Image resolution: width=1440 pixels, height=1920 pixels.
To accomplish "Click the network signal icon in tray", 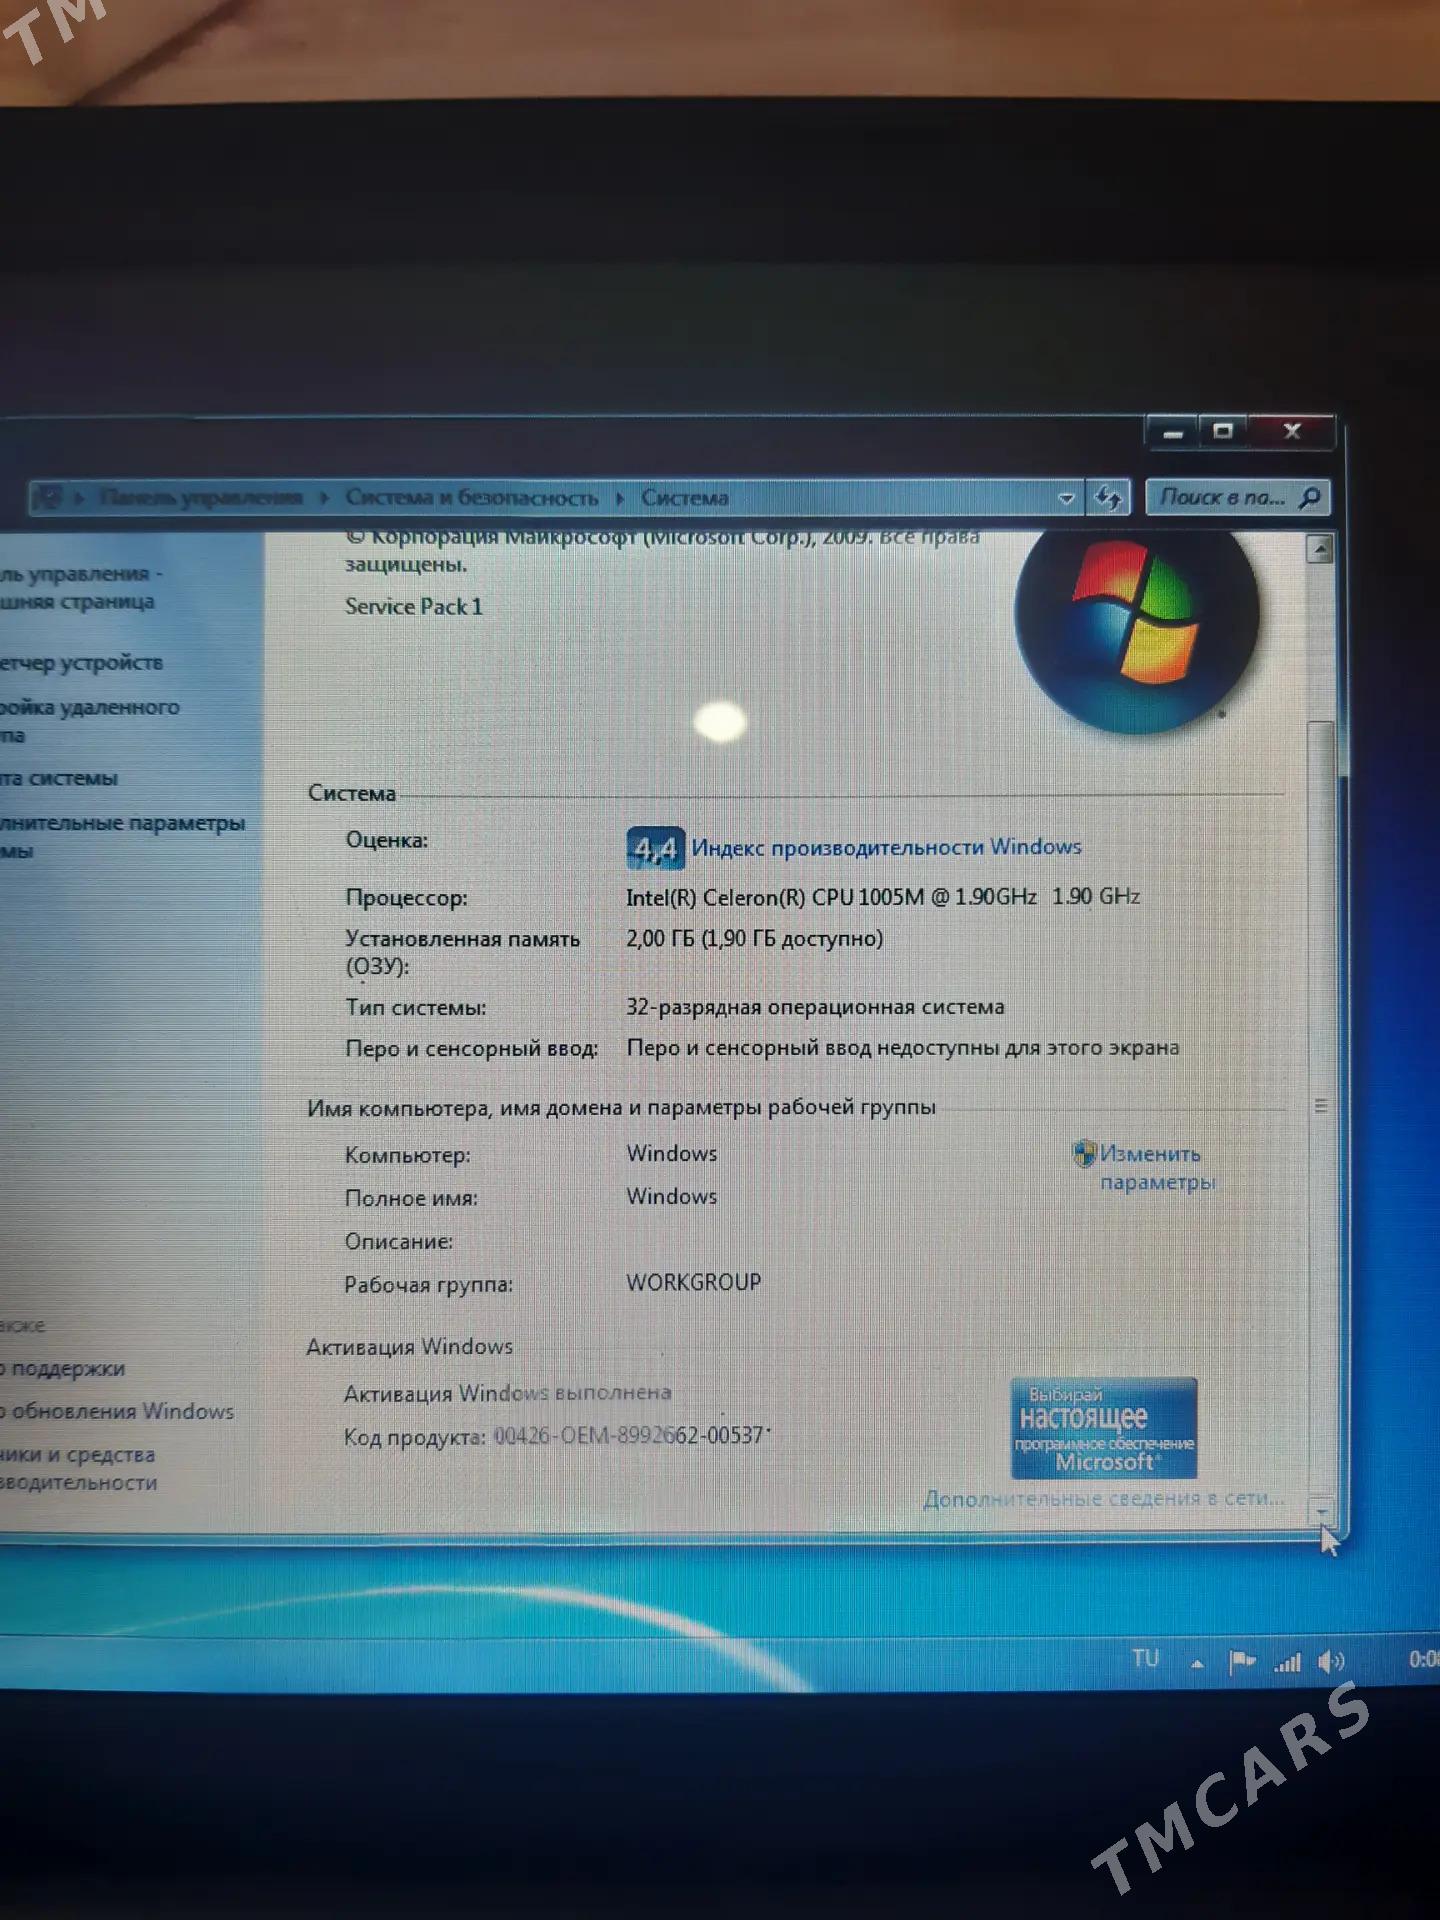I will [1287, 1662].
